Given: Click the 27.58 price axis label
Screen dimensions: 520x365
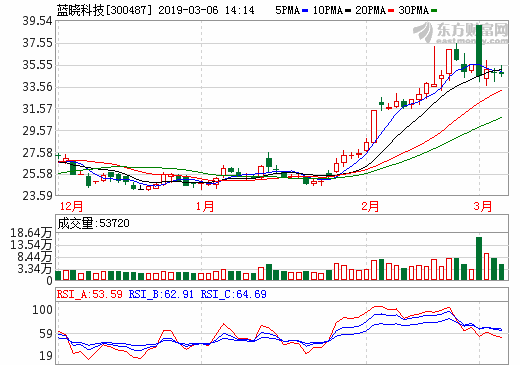Looking at the screenshot, I should [x=38, y=153].
